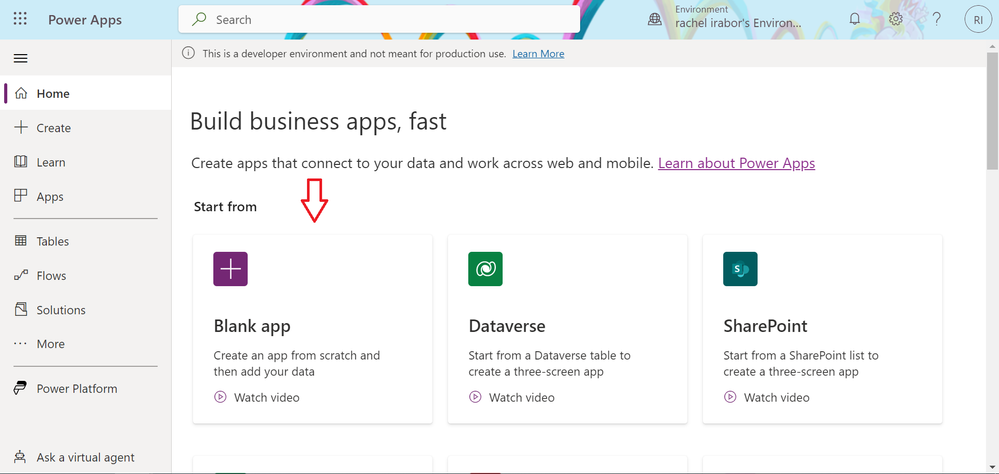Open the Settings gear icon

[x=896, y=19]
